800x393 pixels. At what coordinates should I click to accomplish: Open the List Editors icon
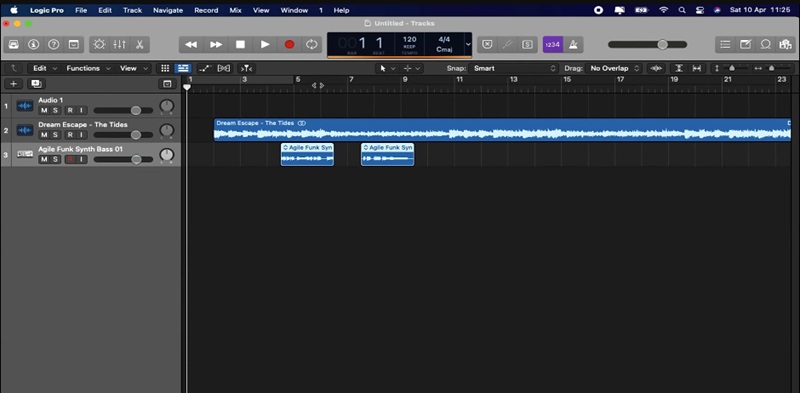[x=725, y=45]
